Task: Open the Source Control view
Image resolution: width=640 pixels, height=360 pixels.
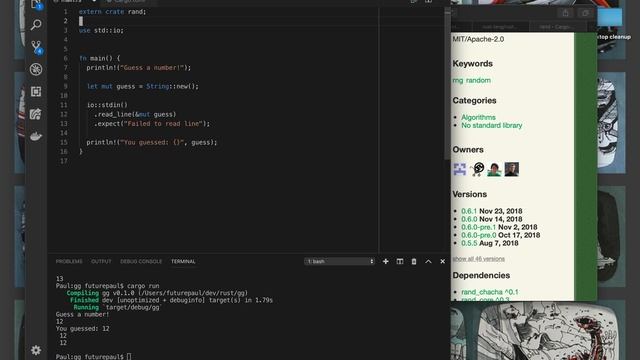Action: tap(36, 47)
